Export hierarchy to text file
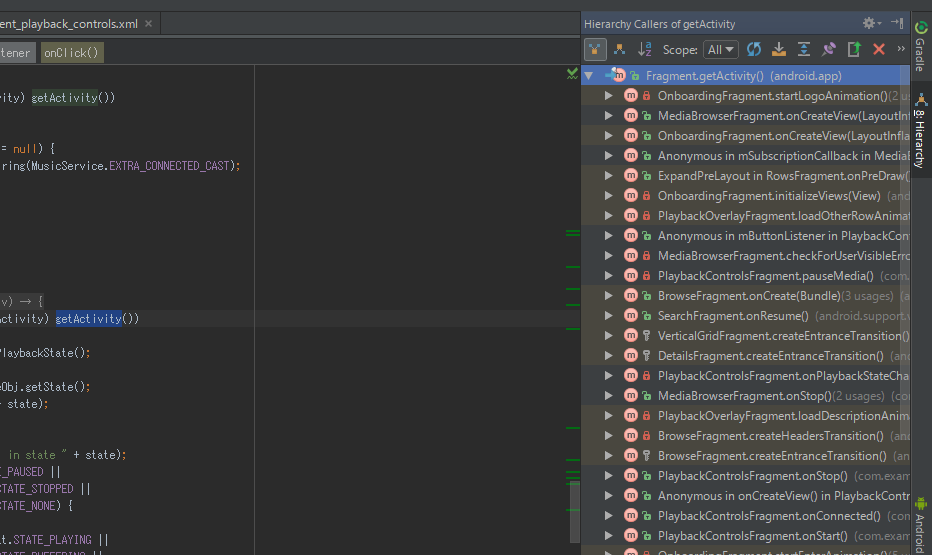The height and width of the screenshot is (555, 932). [854, 49]
